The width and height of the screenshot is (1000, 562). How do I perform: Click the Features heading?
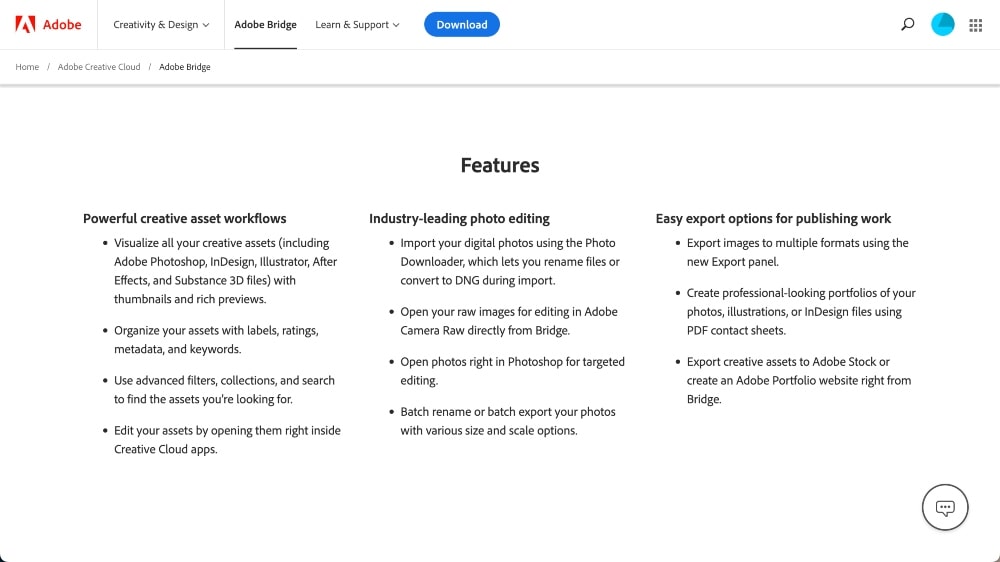point(500,166)
